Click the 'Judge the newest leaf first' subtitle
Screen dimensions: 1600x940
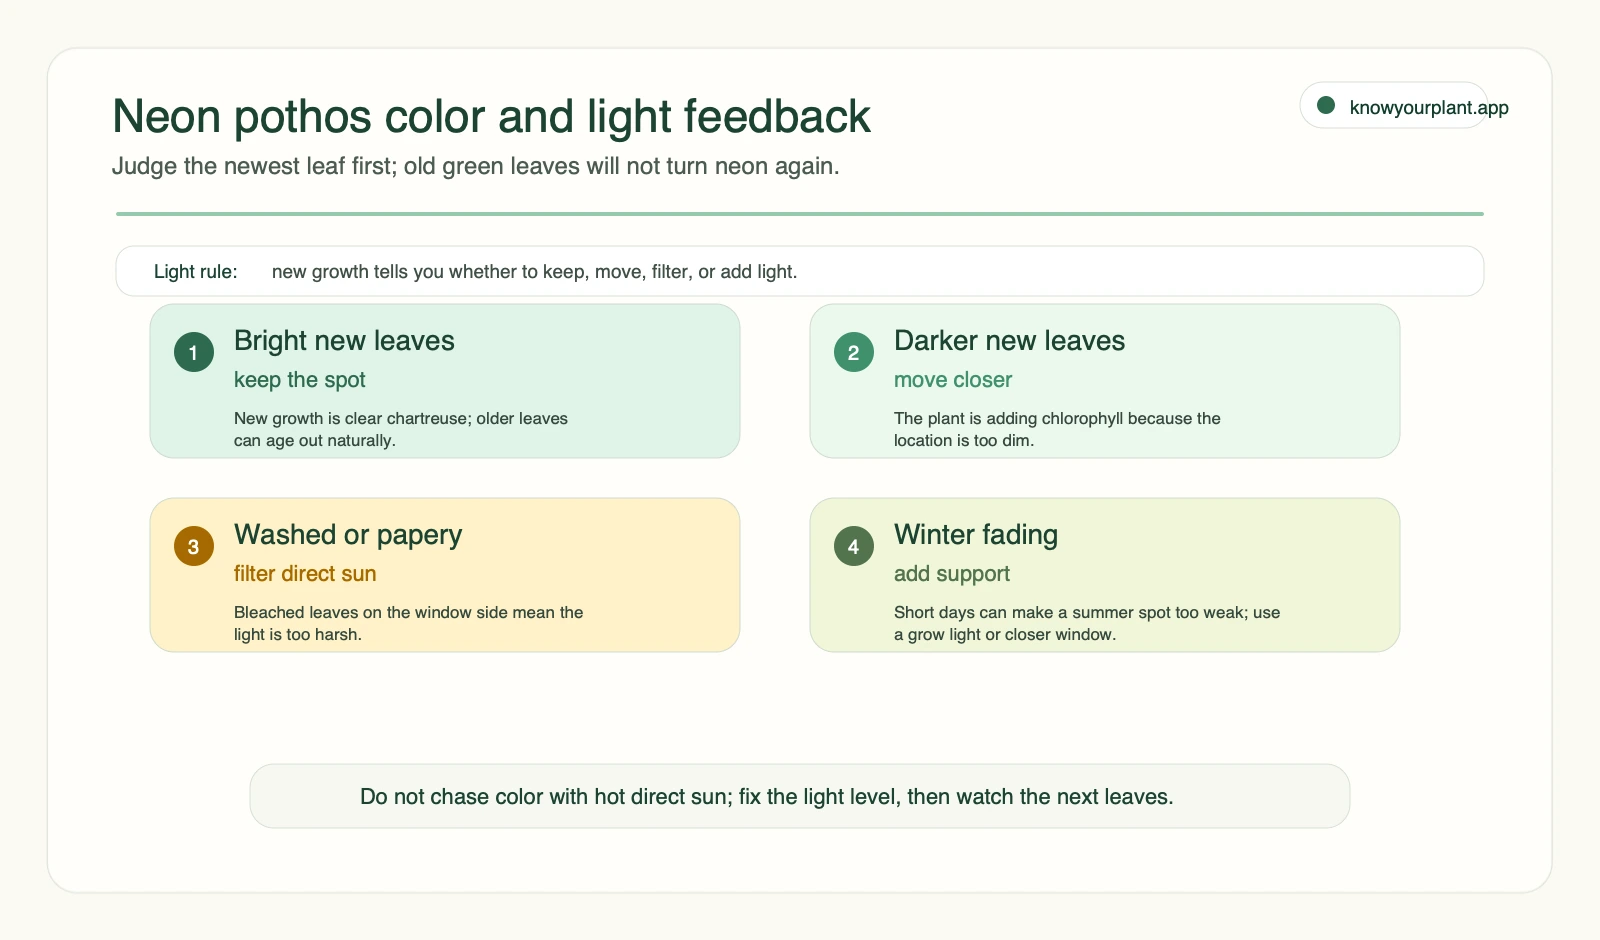pyautogui.click(x=476, y=166)
